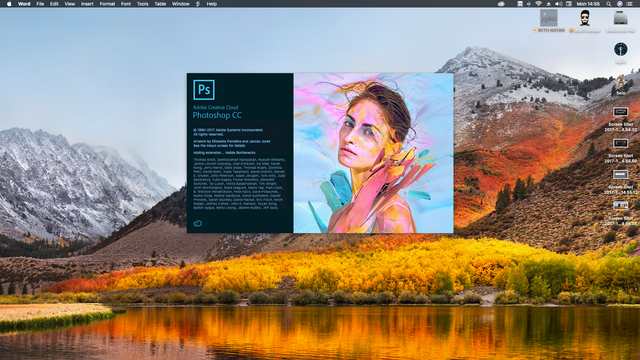Viewport: 640px width, 360px height.
Task: Open Notification Center list icon
Action: [629, 4]
